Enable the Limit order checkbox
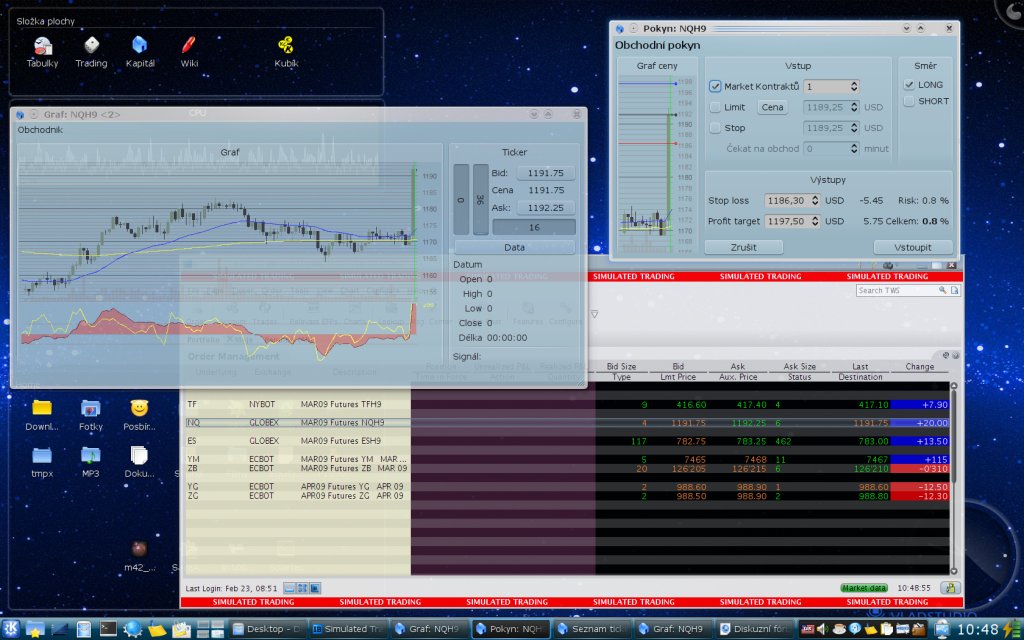 tap(715, 107)
